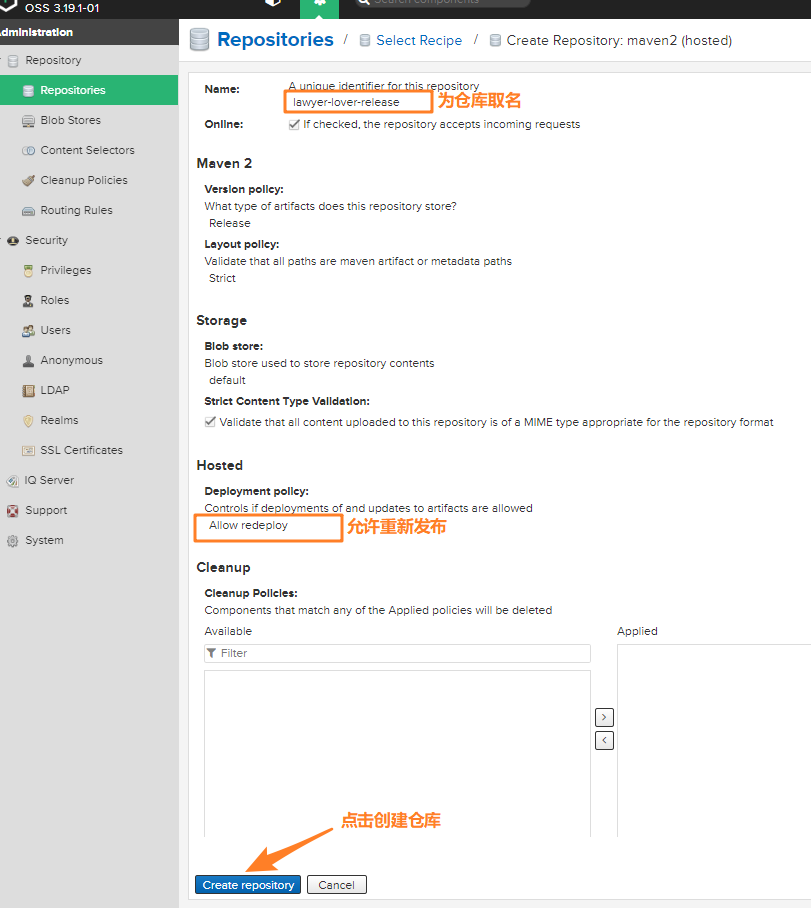Image resolution: width=811 pixels, height=908 pixels.
Task: Click the Content Selectors icon
Action: (x=28, y=151)
